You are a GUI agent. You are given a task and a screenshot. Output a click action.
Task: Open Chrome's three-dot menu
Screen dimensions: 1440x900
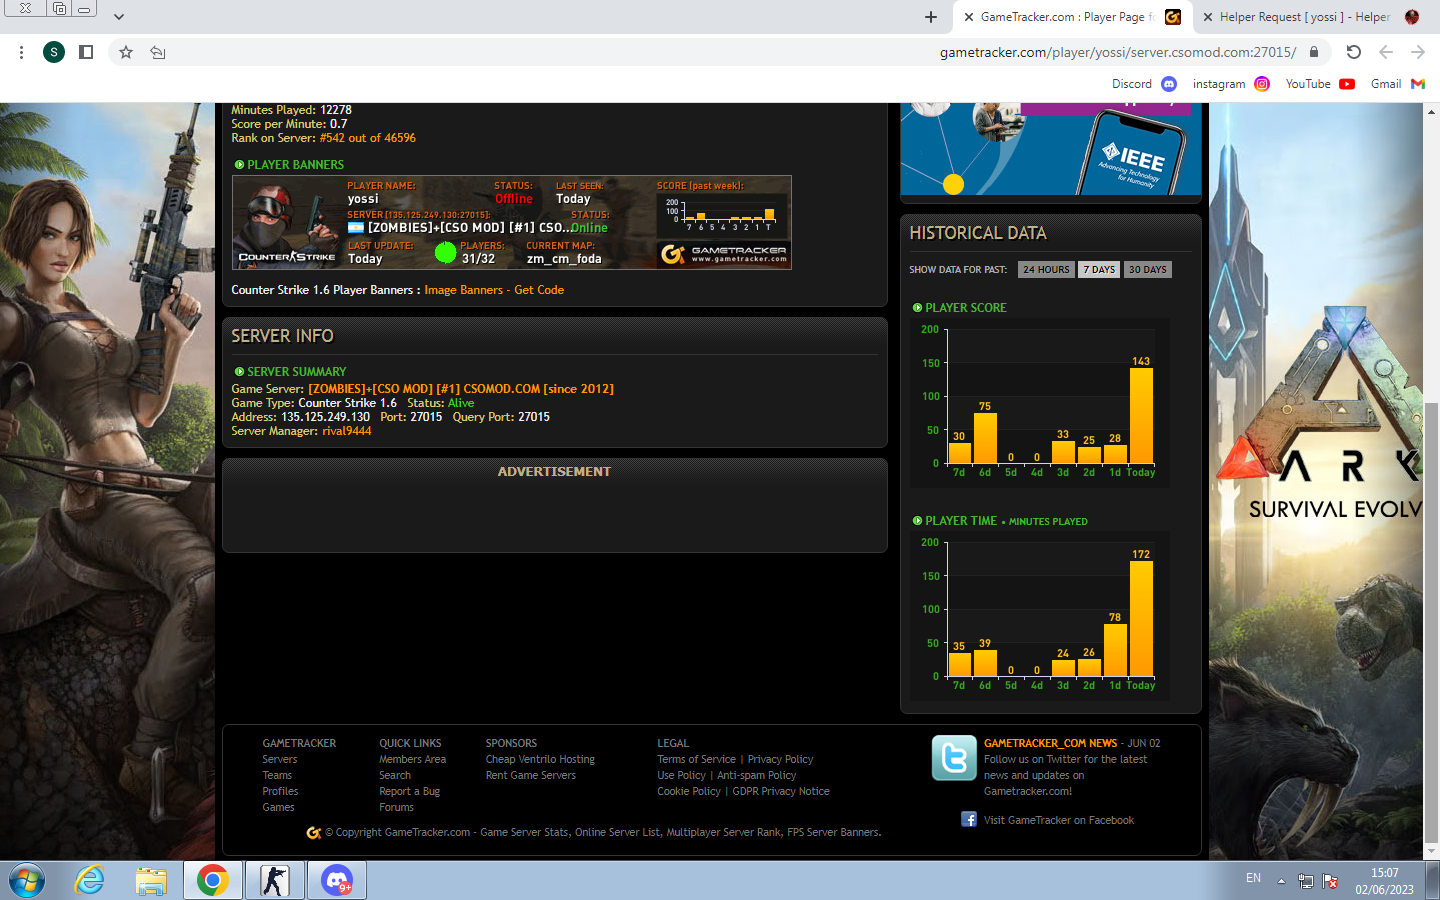[21, 52]
